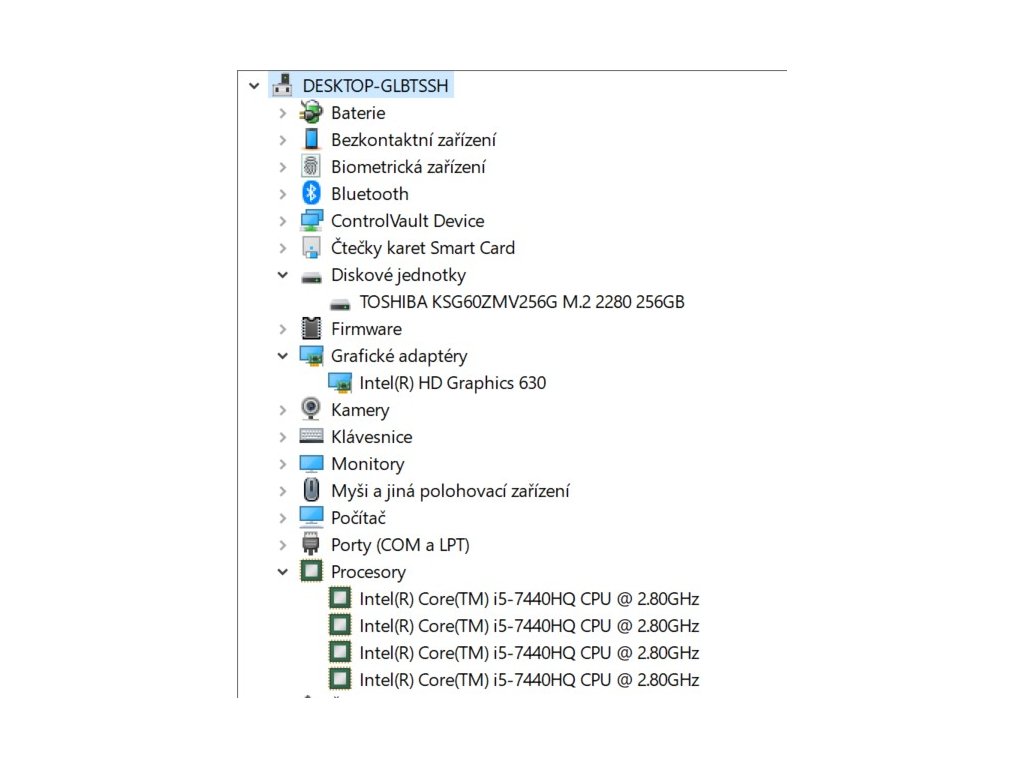Select the Grafické adaptéry label
The width and height of the screenshot is (1024, 768).
pyautogui.click(x=399, y=356)
